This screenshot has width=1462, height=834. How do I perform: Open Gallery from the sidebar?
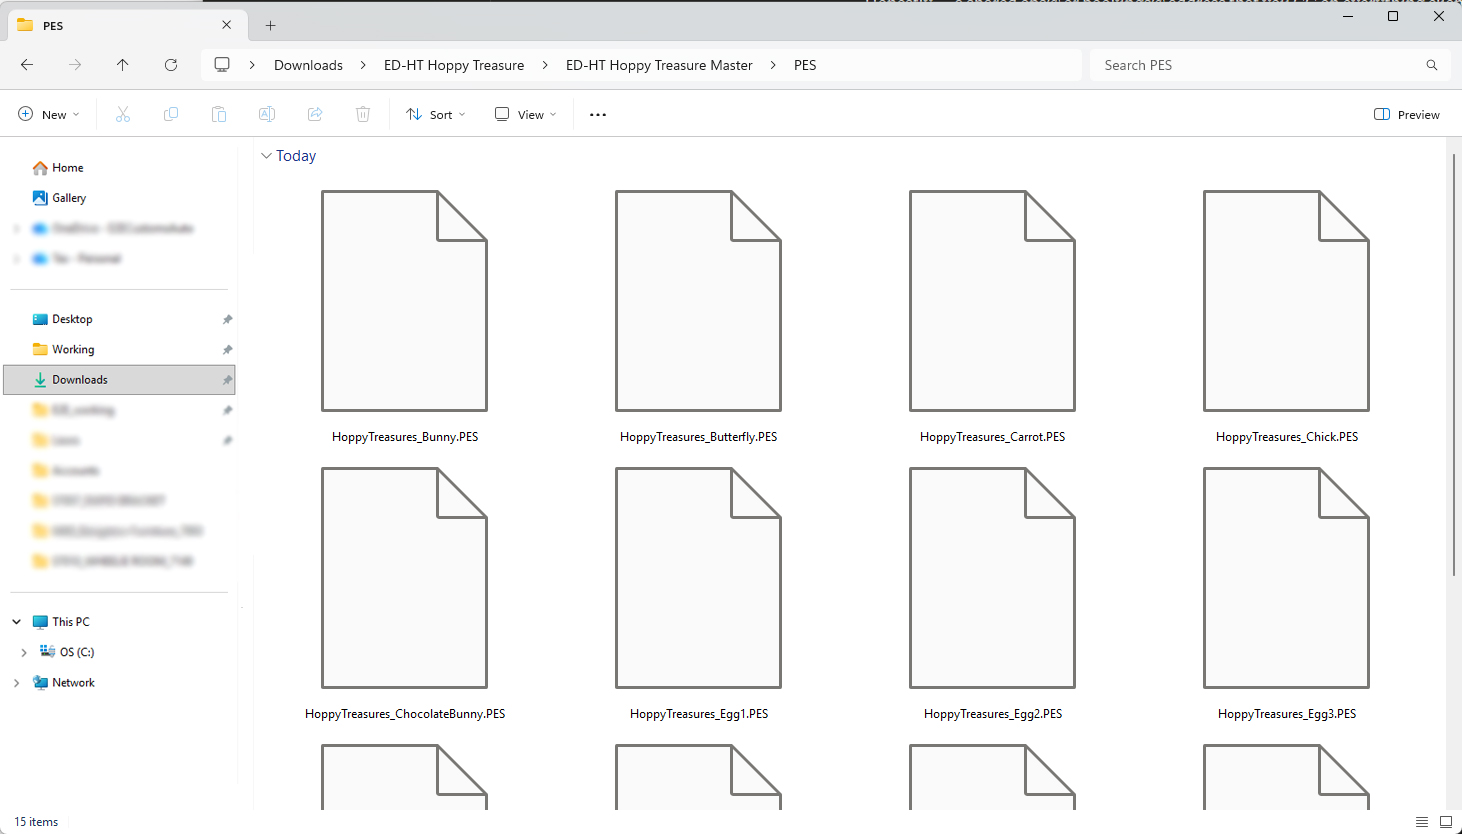[x=69, y=197]
